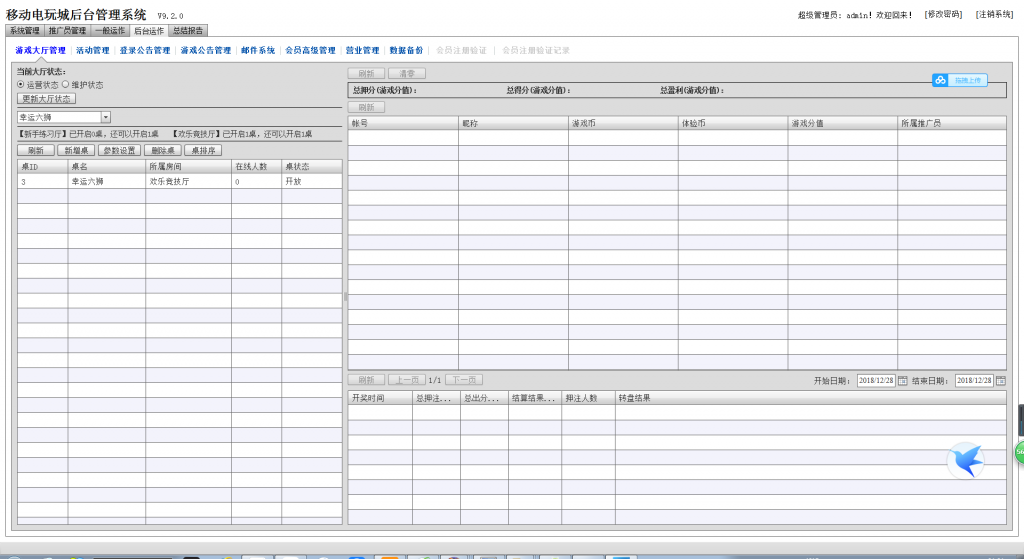Open the end date calendar picker icon
1024x559 pixels.
point(1000,381)
